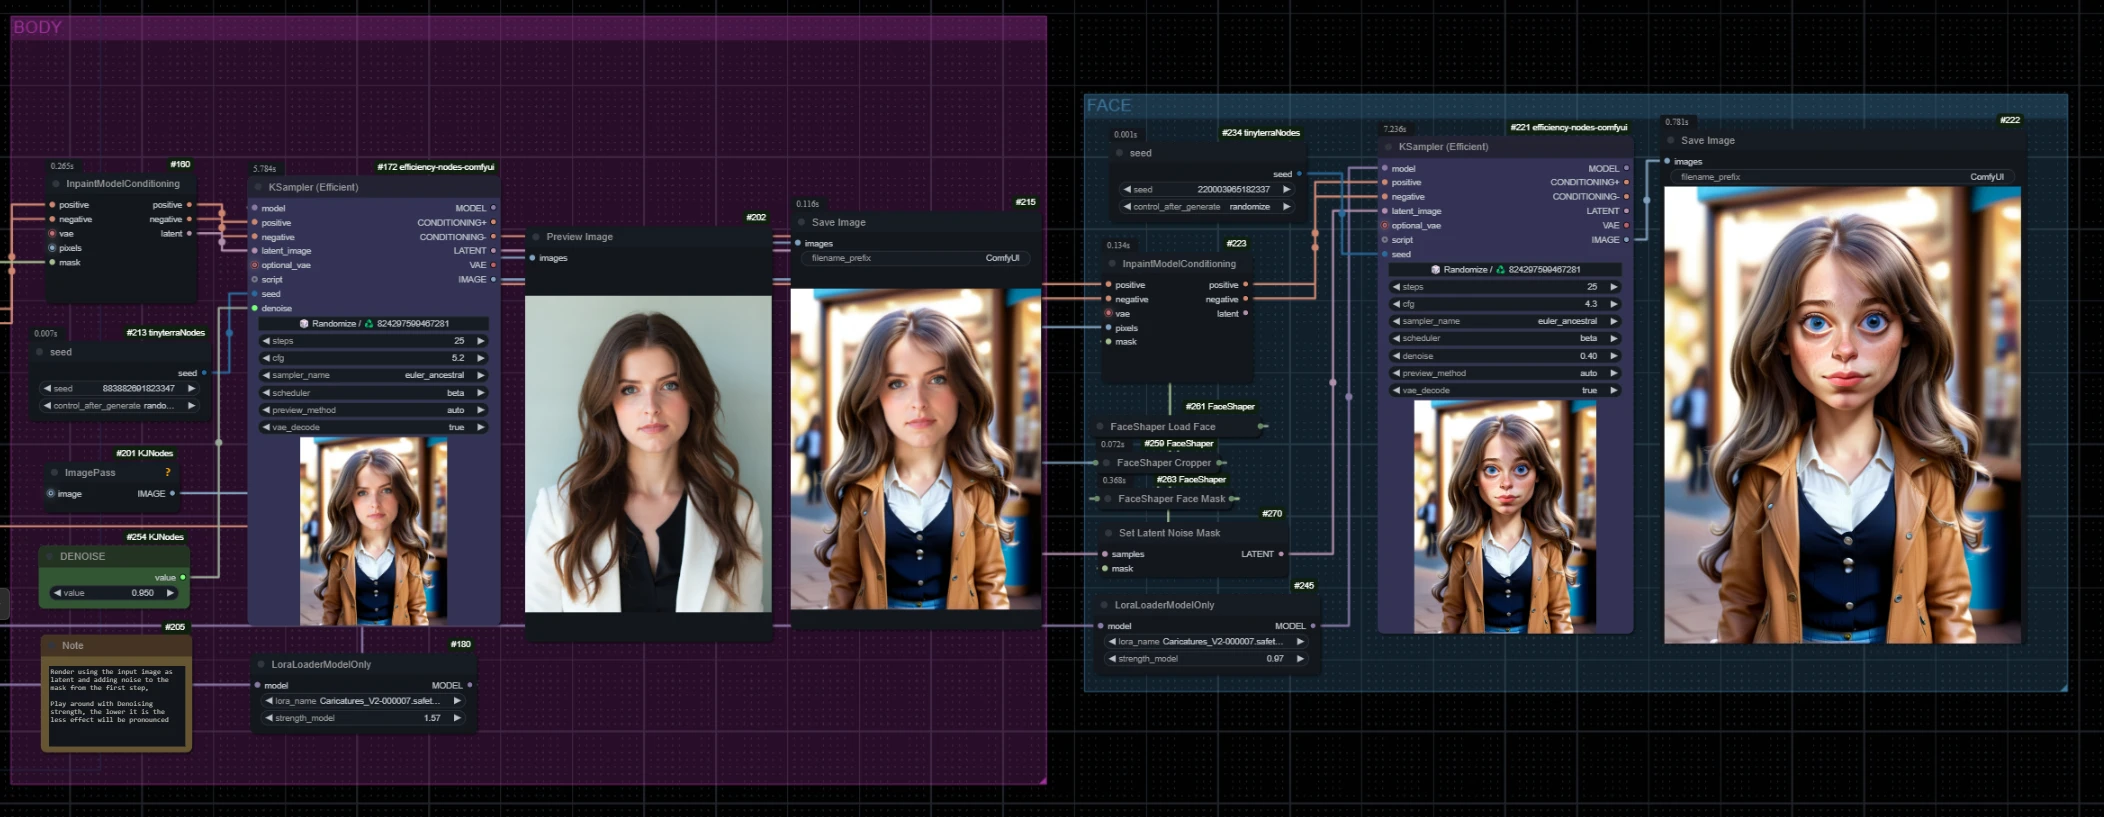This screenshot has height=817, width=2104.
Task: Collapse the Preview Image node via its title dot
Action: [536, 237]
